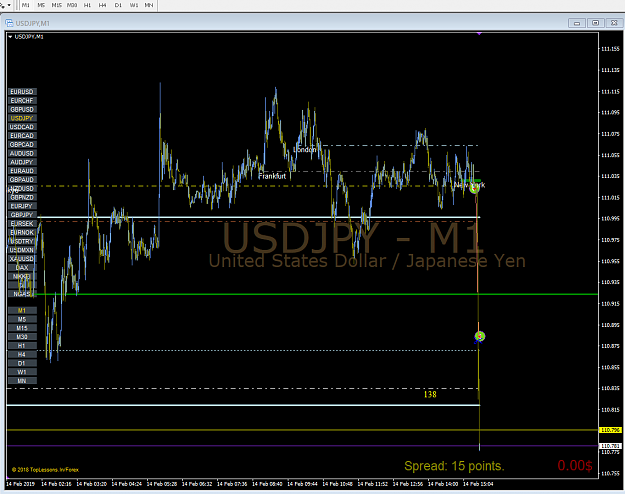Switch chart to EURSEK symbol button
Screen dimensions: 625x494
(22, 224)
